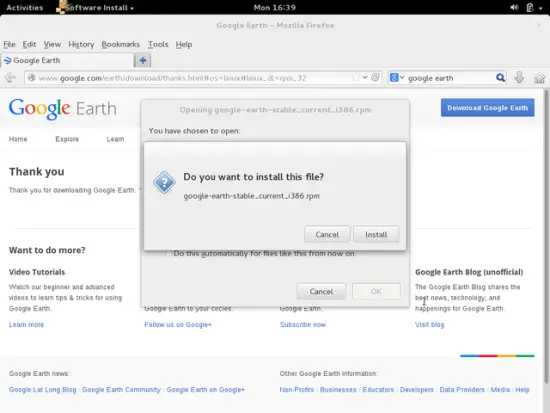Click Install in the confirmation dialog

pyautogui.click(x=376, y=234)
